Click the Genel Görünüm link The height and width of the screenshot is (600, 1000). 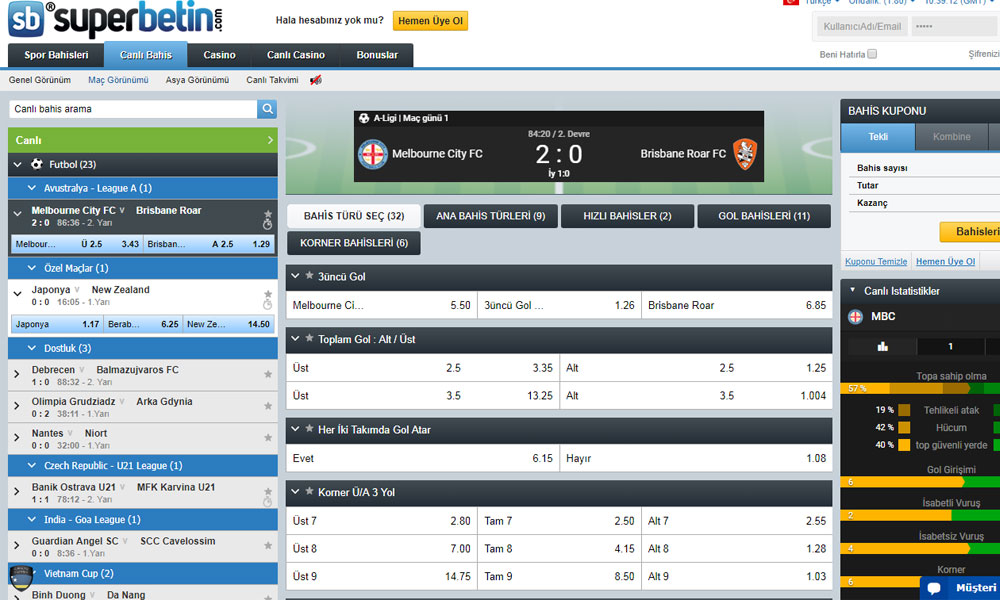(x=40, y=80)
